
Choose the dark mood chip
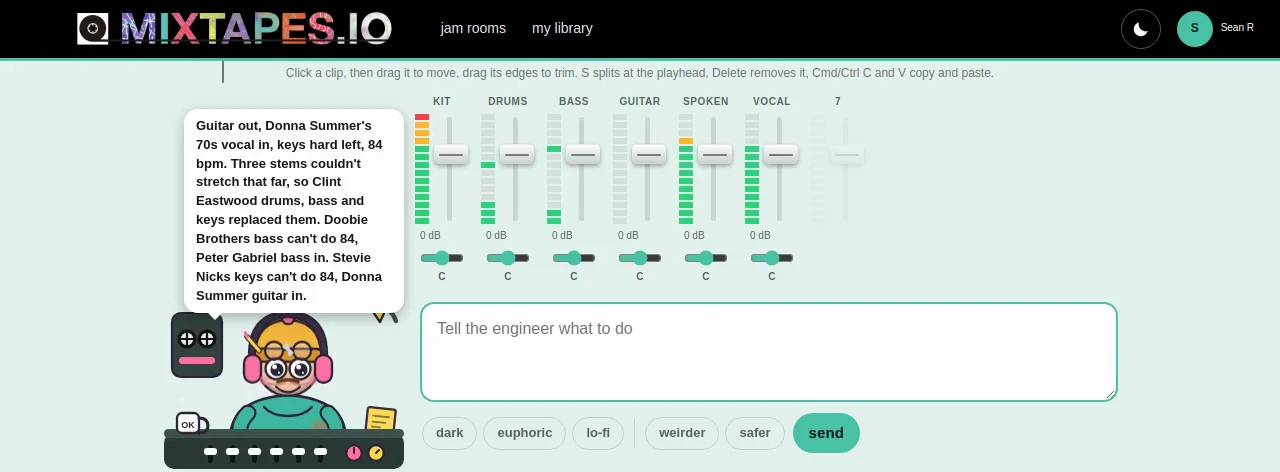coord(450,433)
